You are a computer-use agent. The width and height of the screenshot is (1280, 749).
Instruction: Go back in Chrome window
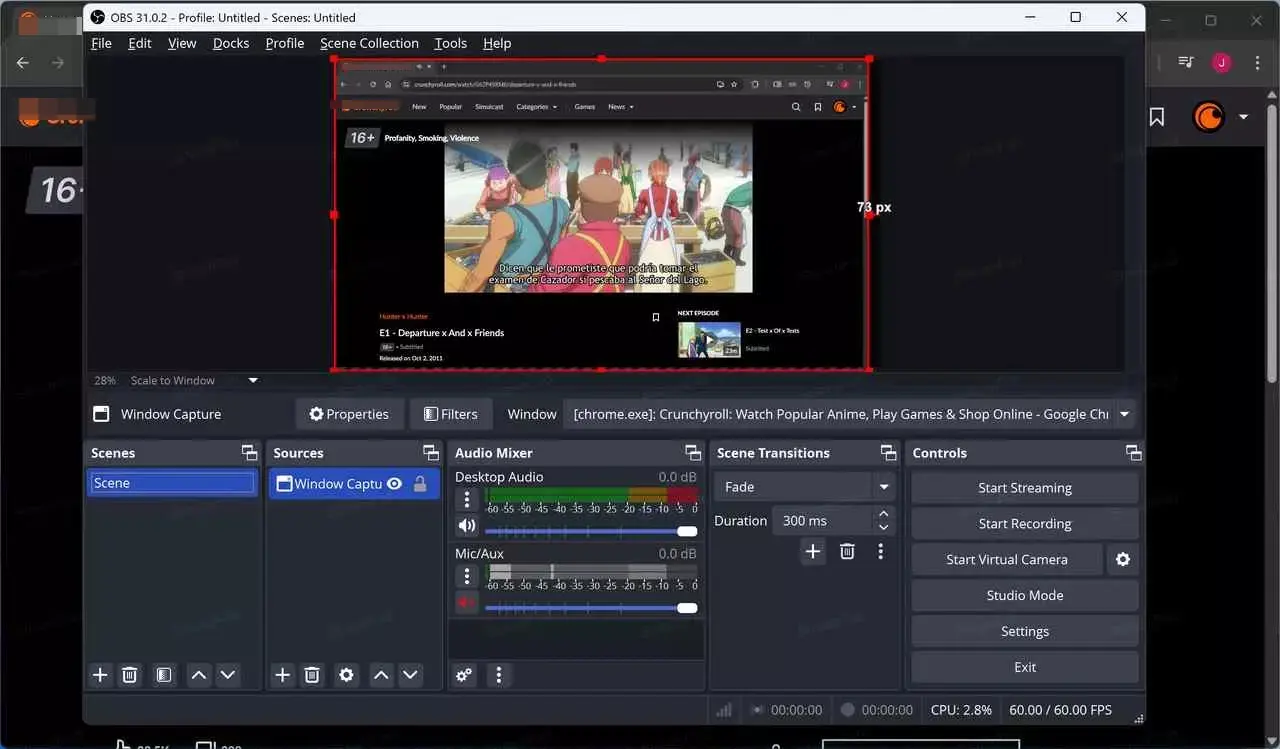[23, 62]
